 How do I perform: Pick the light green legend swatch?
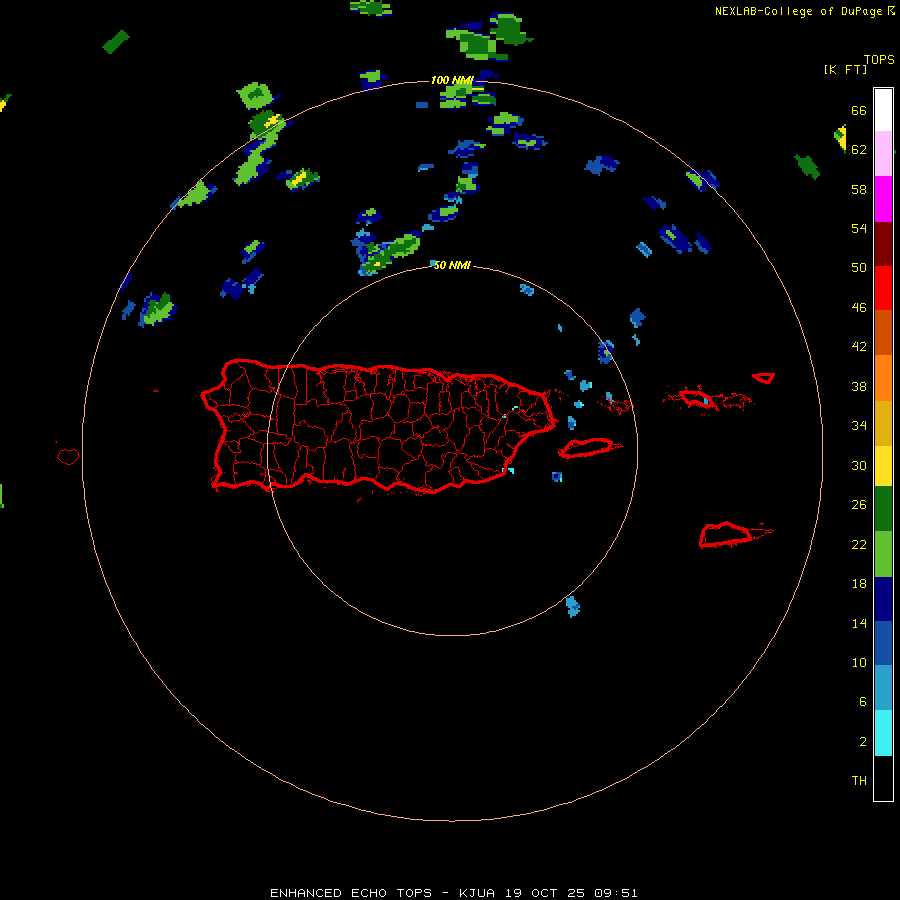click(x=883, y=554)
